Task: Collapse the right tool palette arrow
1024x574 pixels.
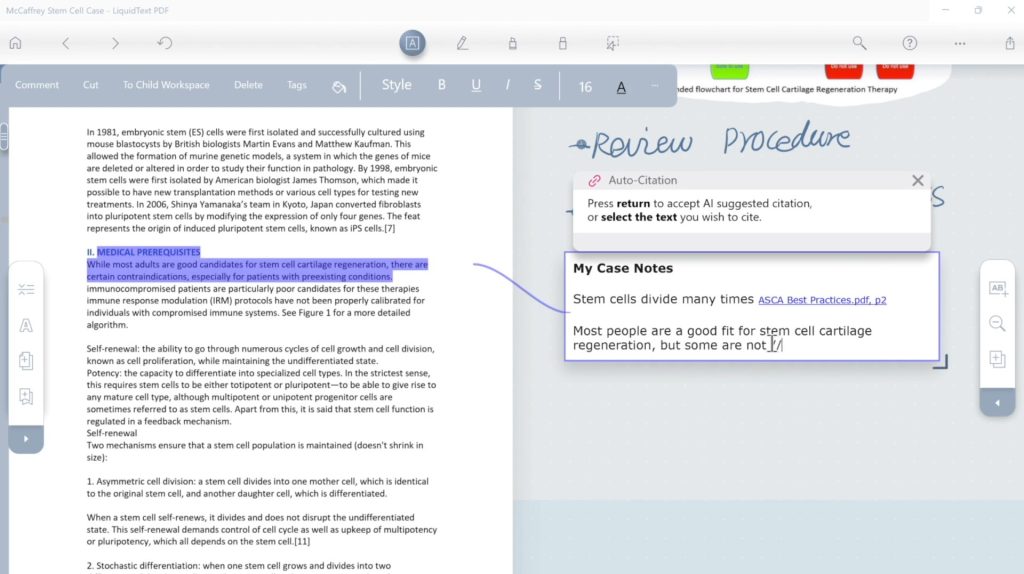Action: [997, 403]
